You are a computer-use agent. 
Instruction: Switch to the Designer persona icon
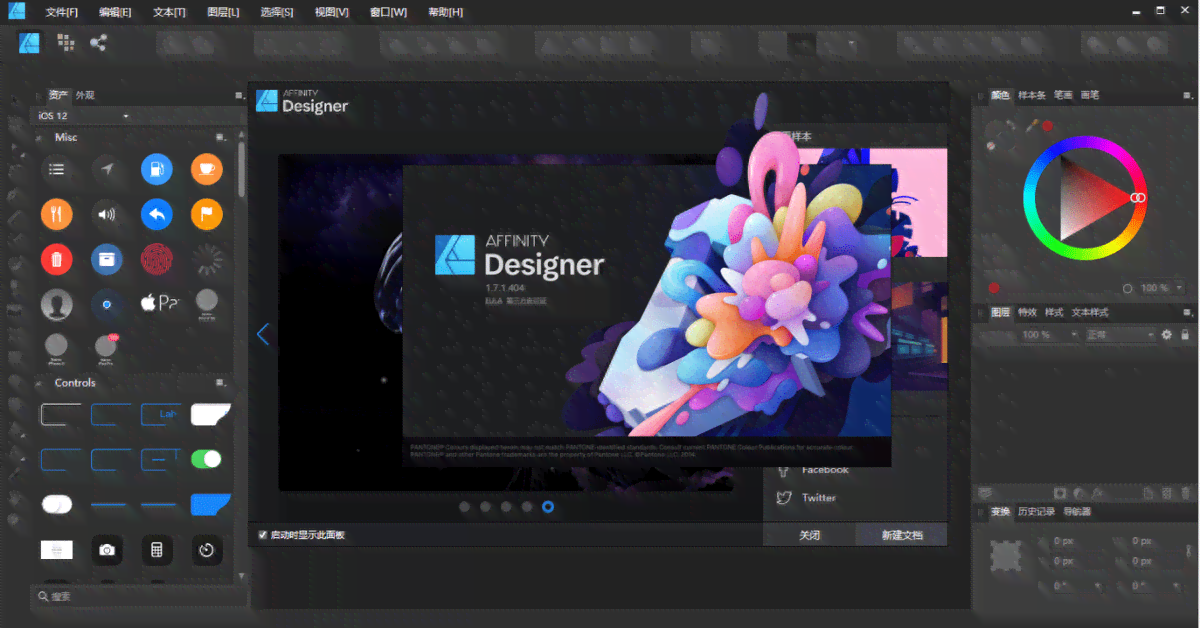click(30, 42)
